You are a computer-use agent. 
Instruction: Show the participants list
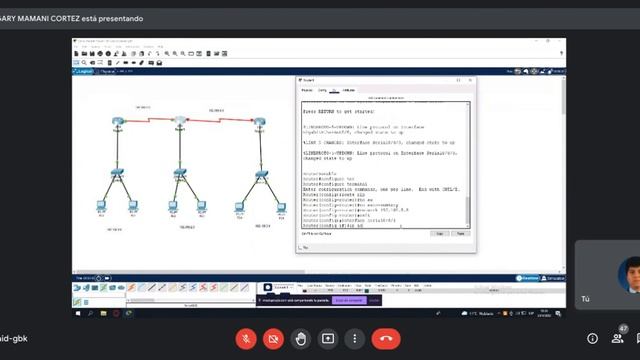pyautogui.click(x=617, y=338)
